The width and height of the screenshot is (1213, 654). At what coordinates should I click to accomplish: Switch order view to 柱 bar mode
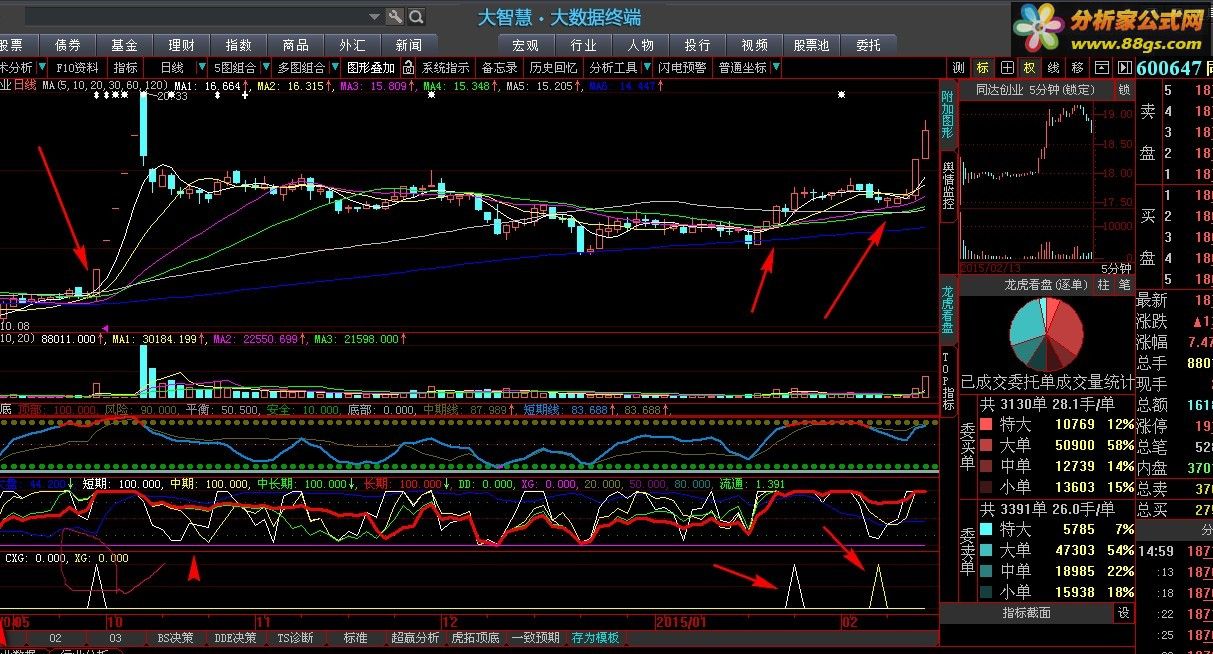click(x=1103, y=285)
